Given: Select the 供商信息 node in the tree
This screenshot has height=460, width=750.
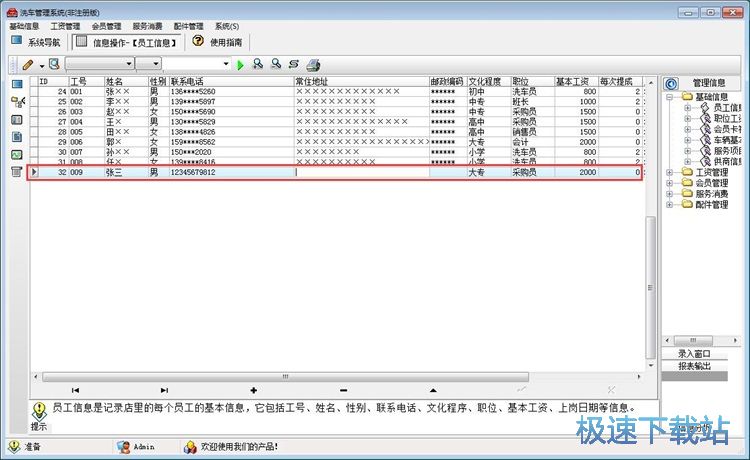Looking at the screenshot, I should click(x=727, y=162).
